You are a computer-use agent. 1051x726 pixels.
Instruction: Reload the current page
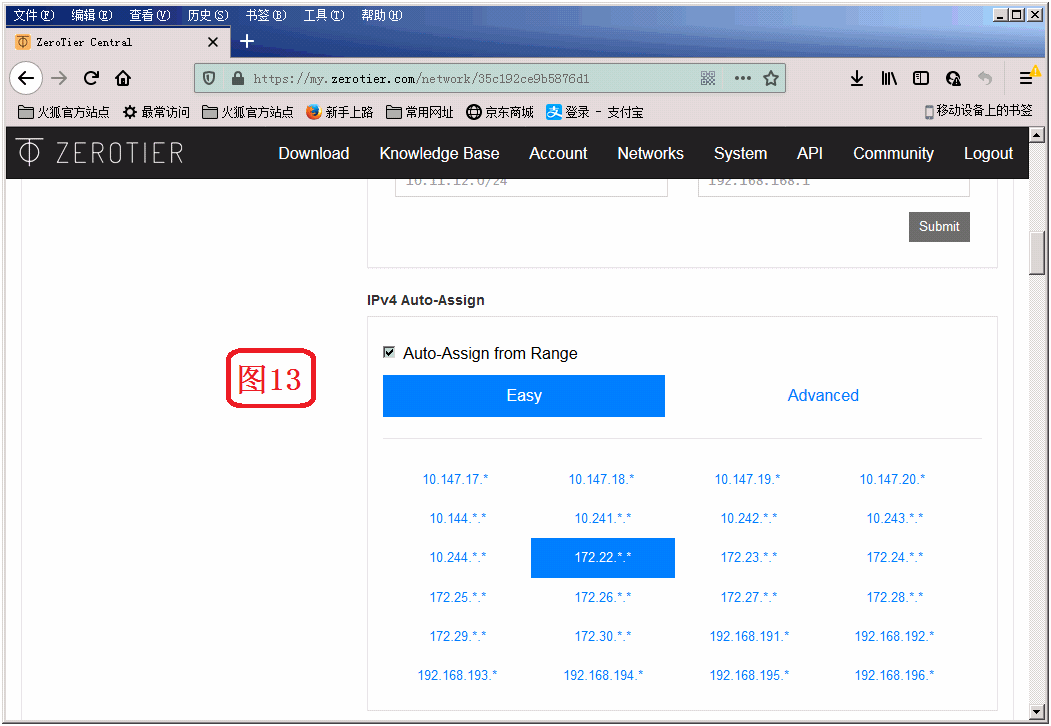tap(91, 78)
